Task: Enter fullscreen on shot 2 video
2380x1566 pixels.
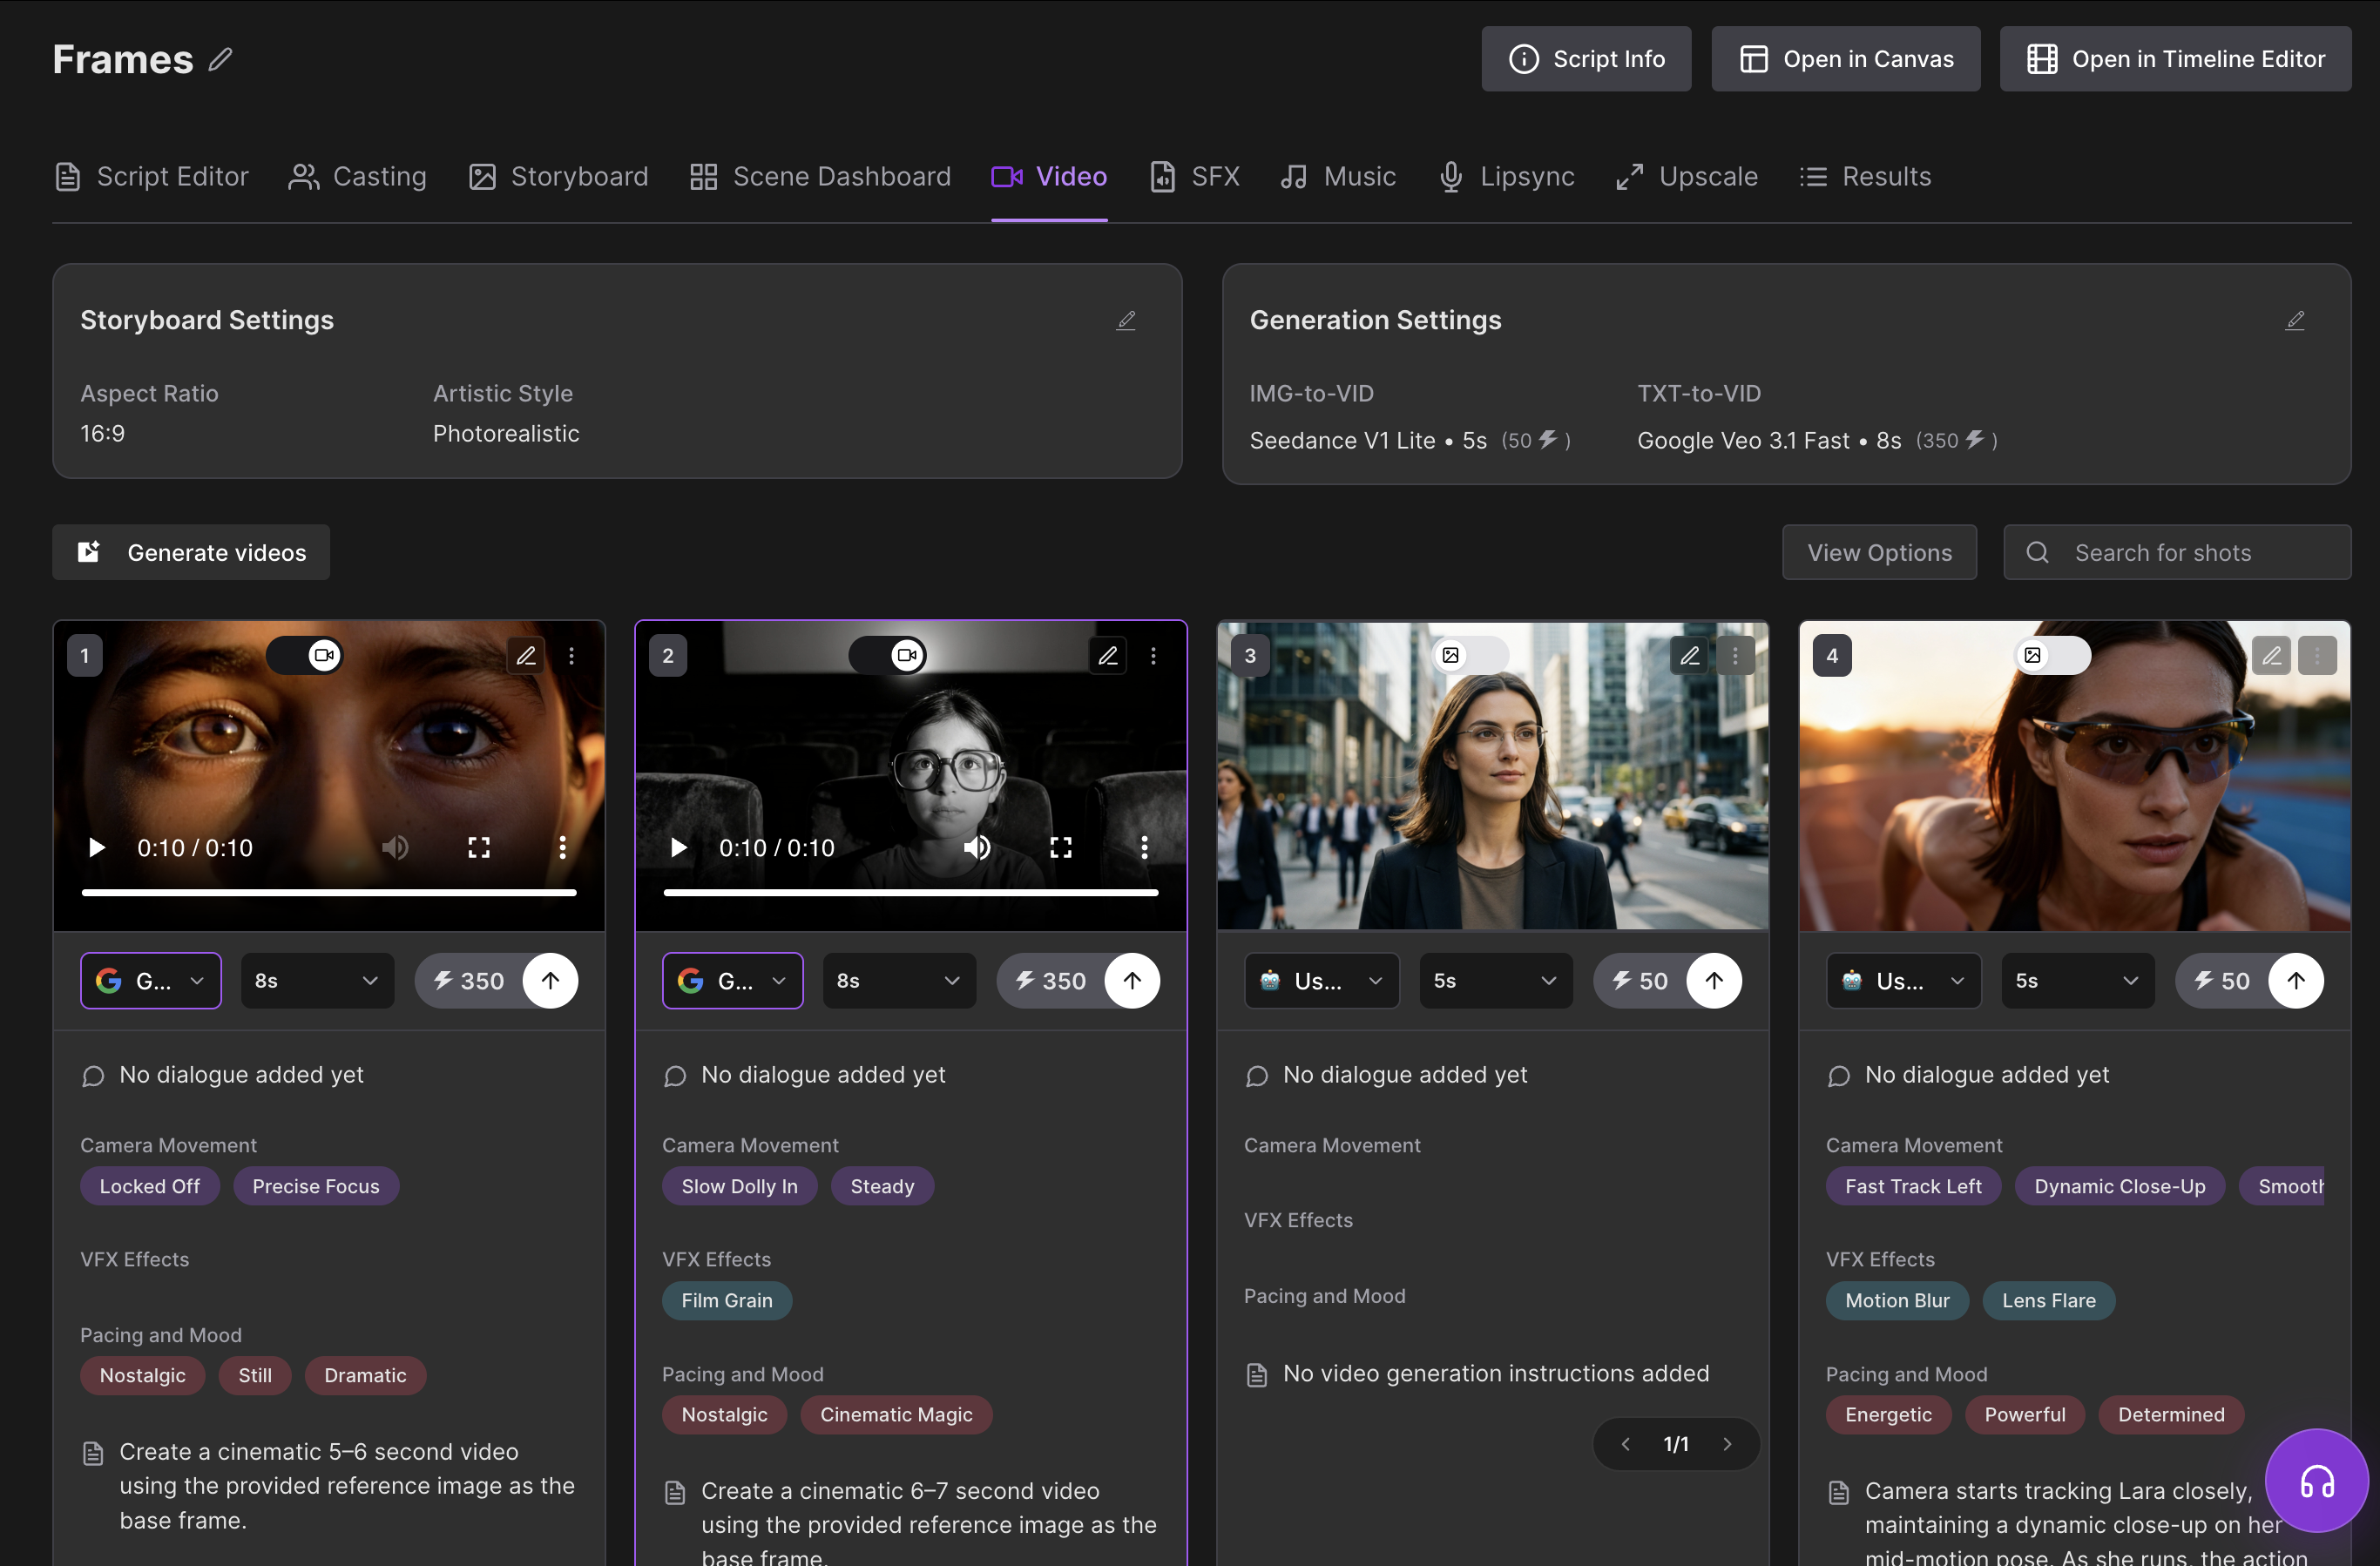Action: pos(1061,848)
